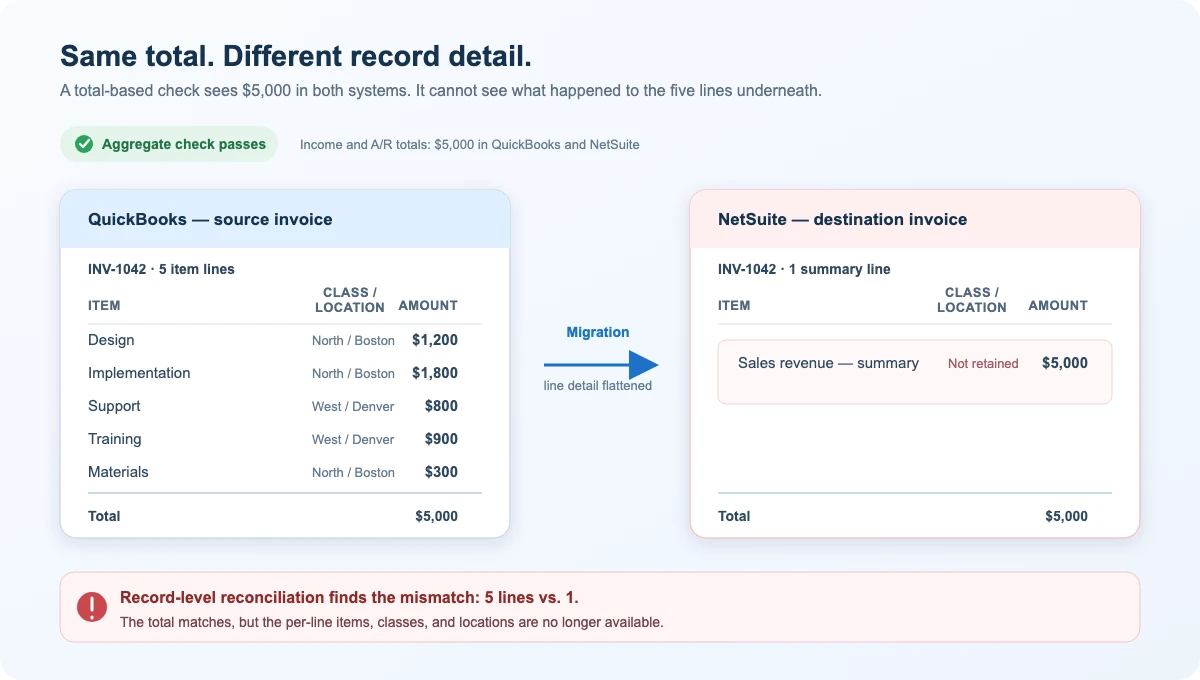
Task: Click the Design item row label
Action: coord(111,340)
